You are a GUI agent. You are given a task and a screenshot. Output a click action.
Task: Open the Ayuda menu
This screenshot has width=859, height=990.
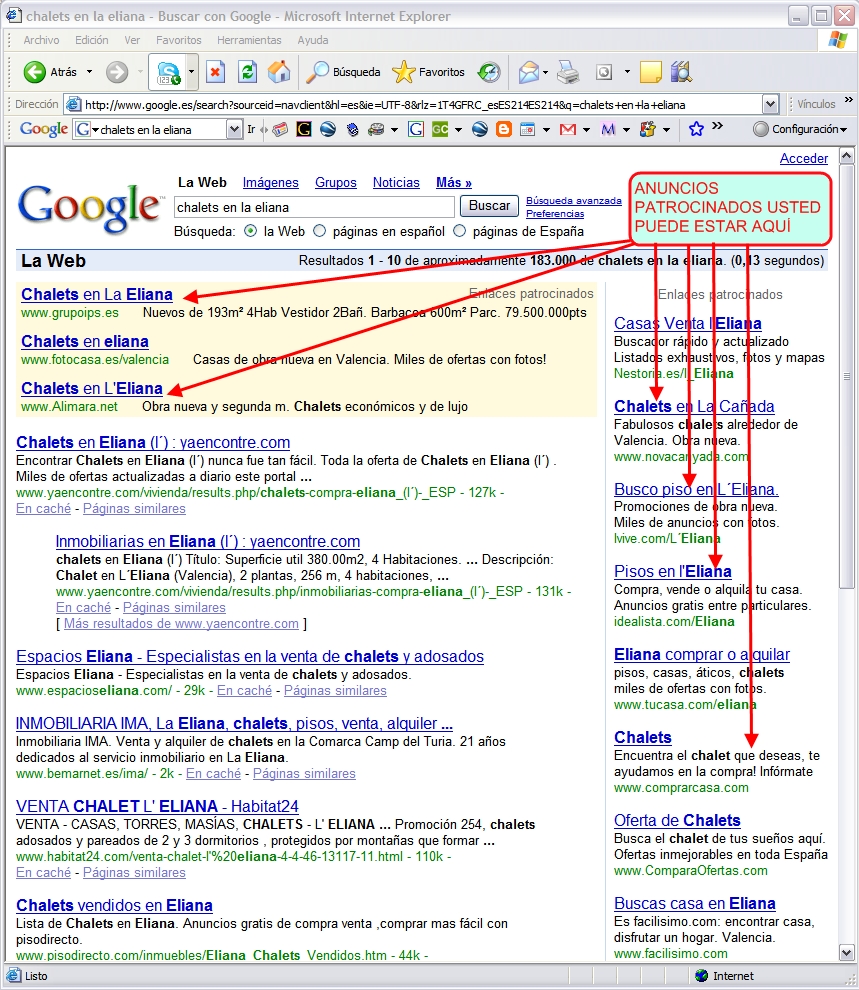(x=313, y=40)
